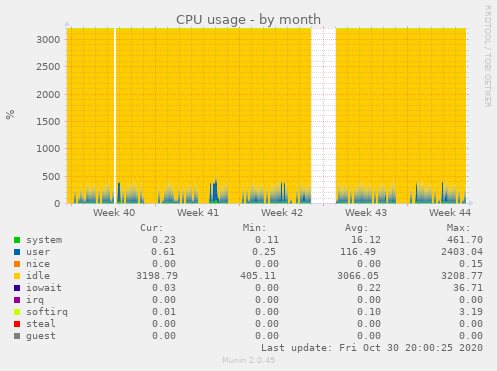Click the idle current value 3198.79

pyautogui.click(x=157, y=276)
